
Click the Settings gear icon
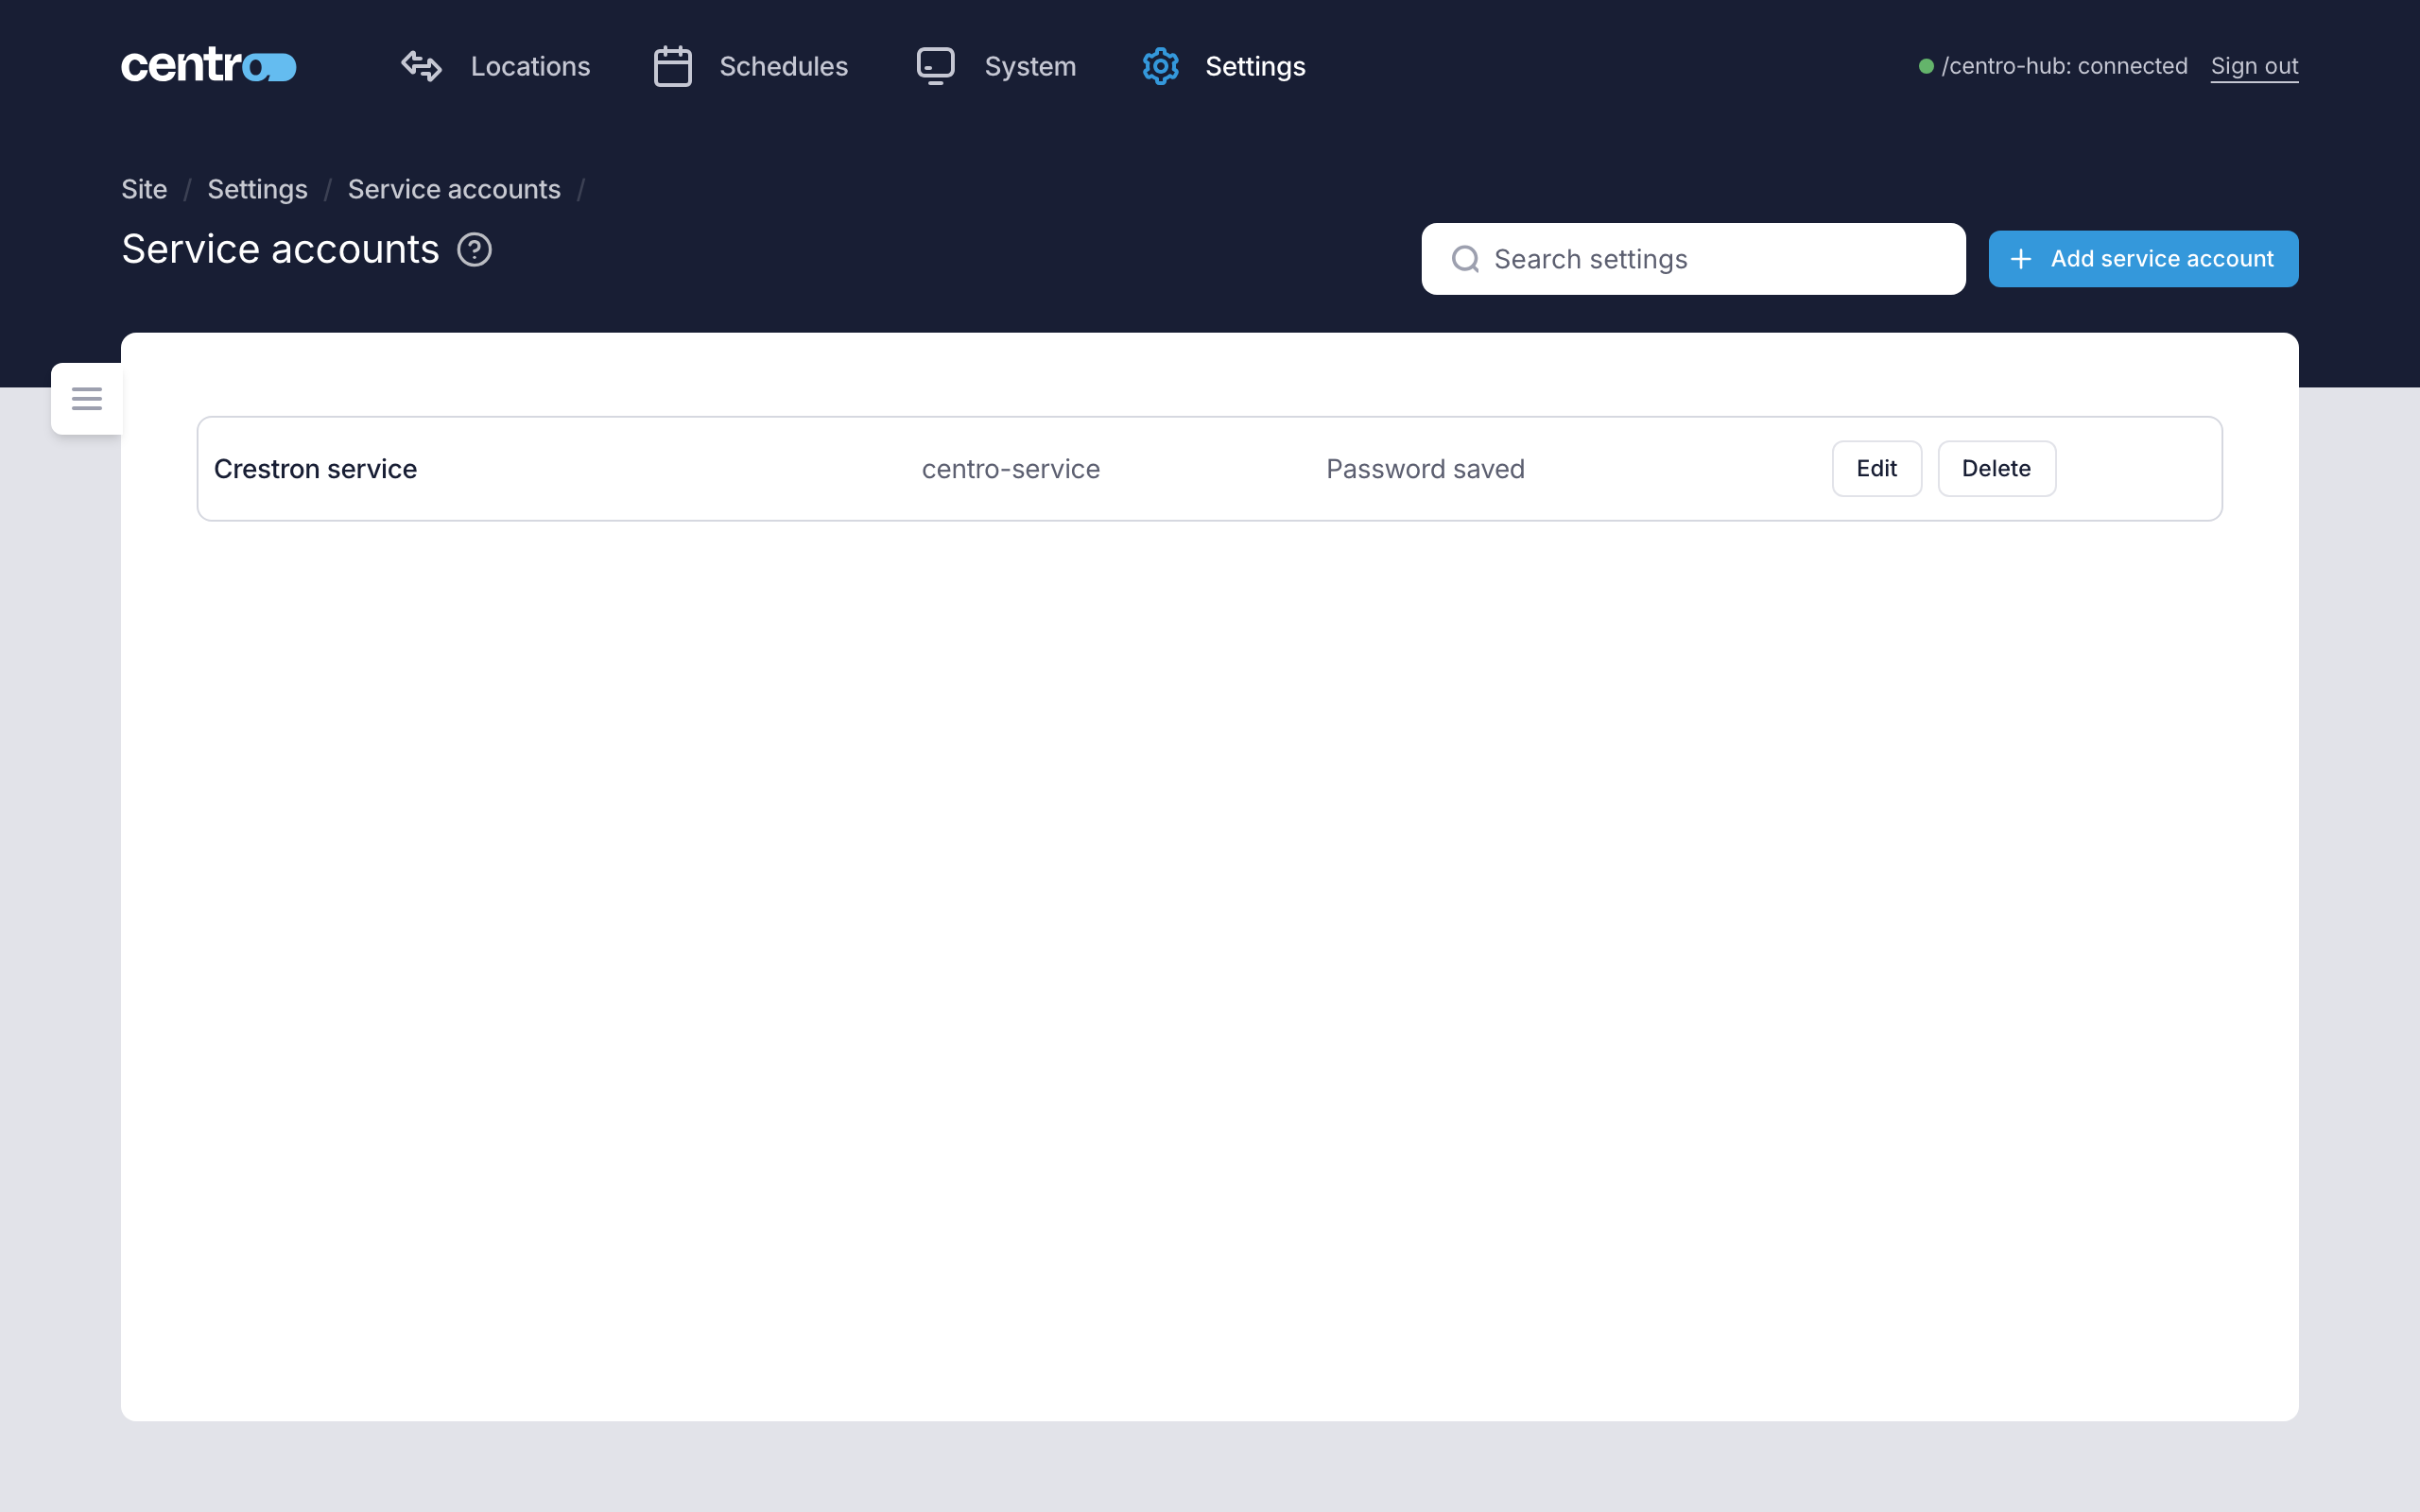1161,66
